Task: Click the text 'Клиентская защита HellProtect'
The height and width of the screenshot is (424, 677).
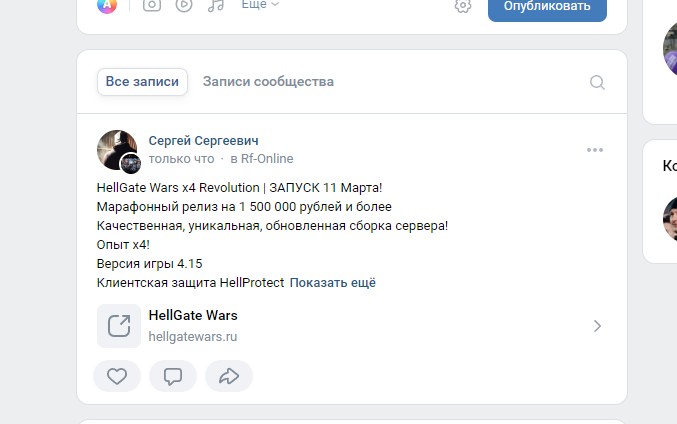Action: point(190,283)
